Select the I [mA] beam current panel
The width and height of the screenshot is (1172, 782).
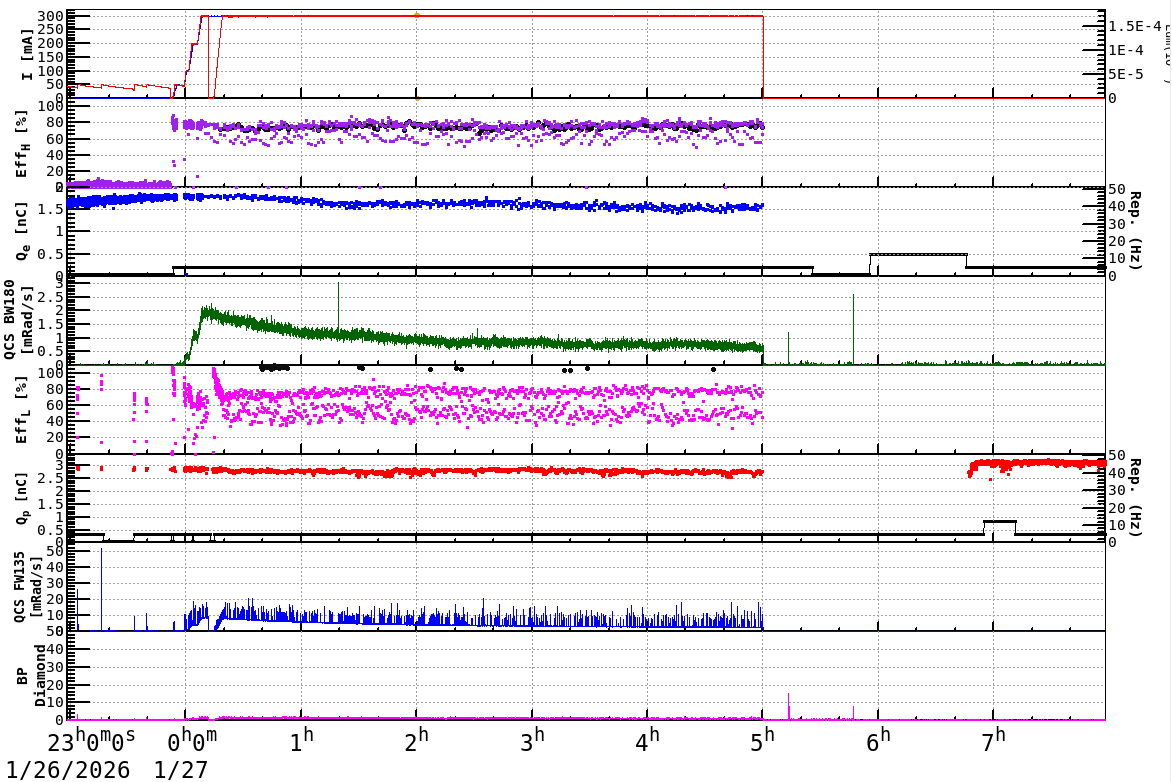pyautogui.click(x=25, y=50)
